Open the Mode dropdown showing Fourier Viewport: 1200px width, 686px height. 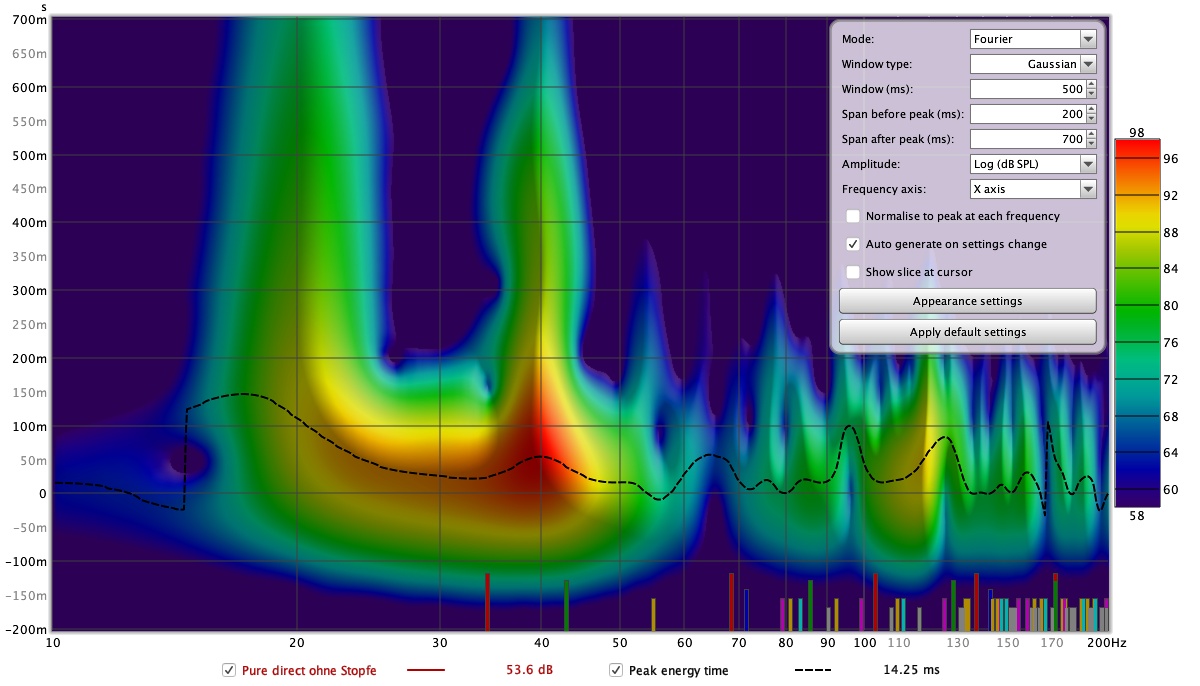tap(1033, 39)
